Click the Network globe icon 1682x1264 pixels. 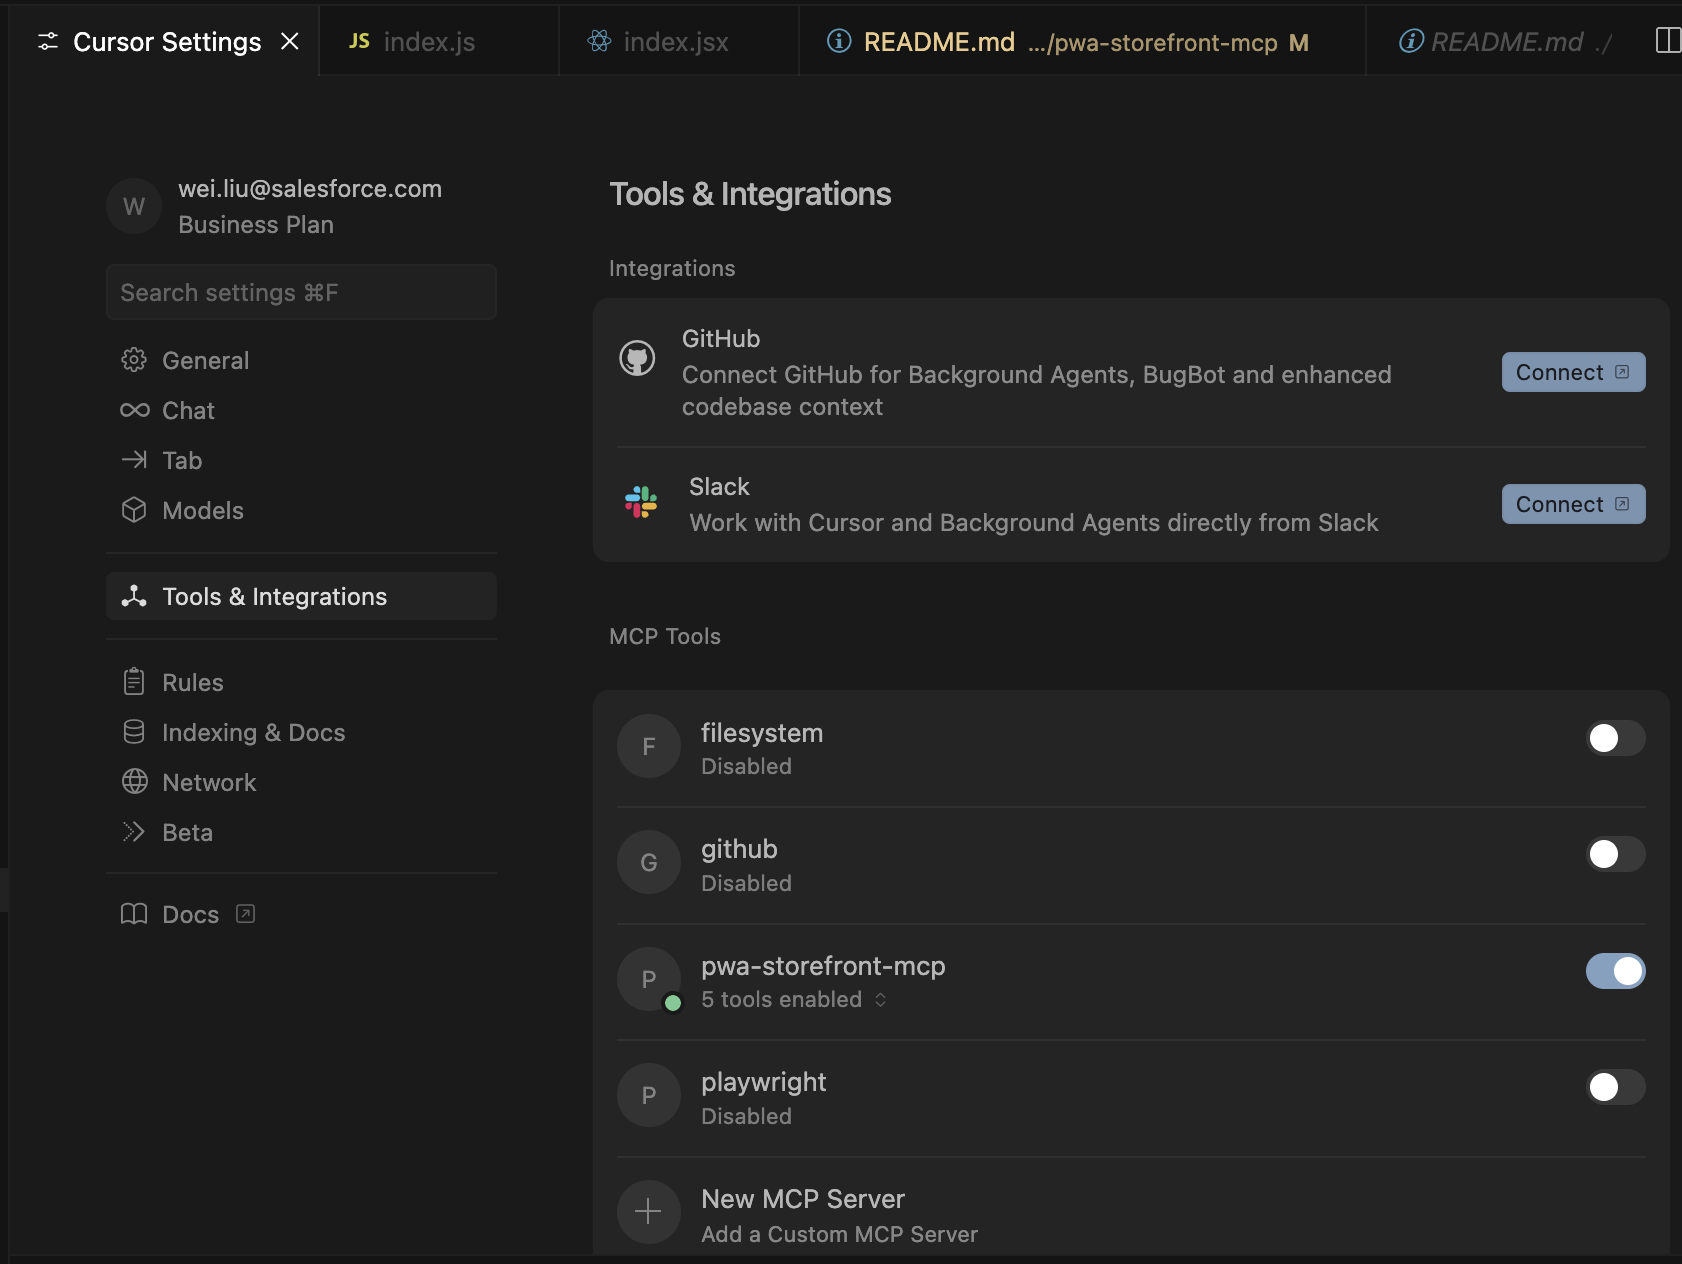tap(135, 782)
